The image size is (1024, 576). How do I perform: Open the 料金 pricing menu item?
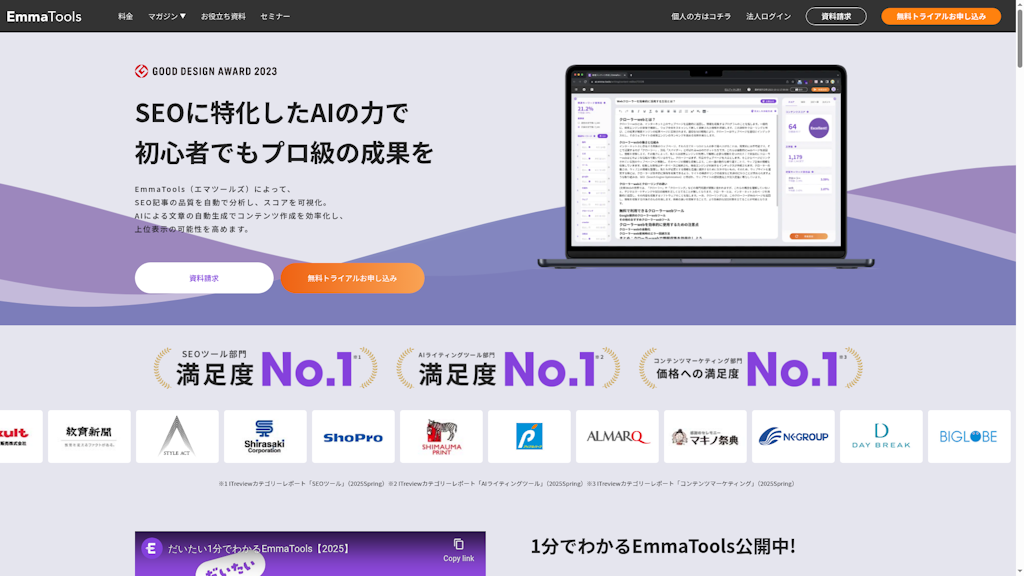125,16
